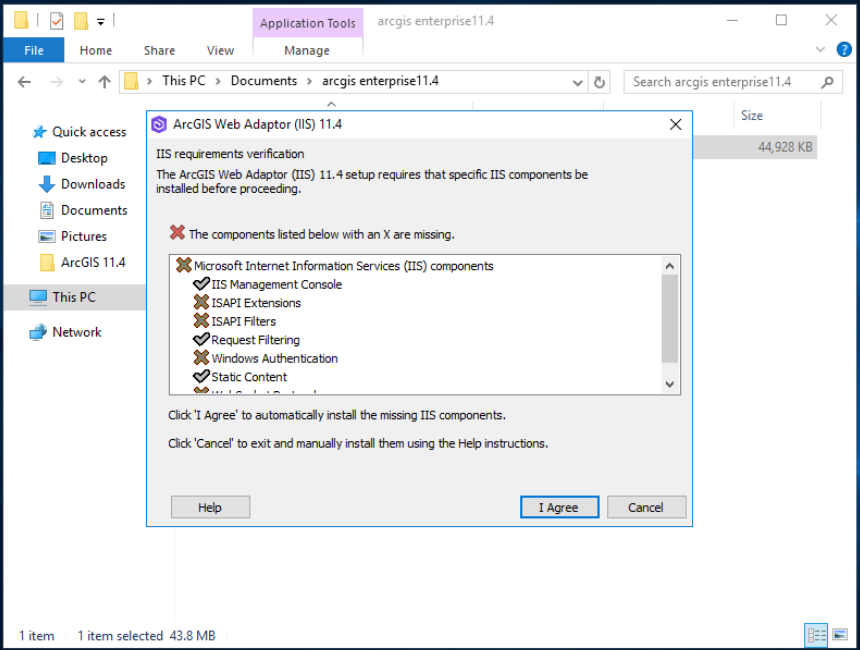The image size is (860, 650).
Task: Open the Customize Quick Access Toolbar dropdown
Action: pos(101,22)
